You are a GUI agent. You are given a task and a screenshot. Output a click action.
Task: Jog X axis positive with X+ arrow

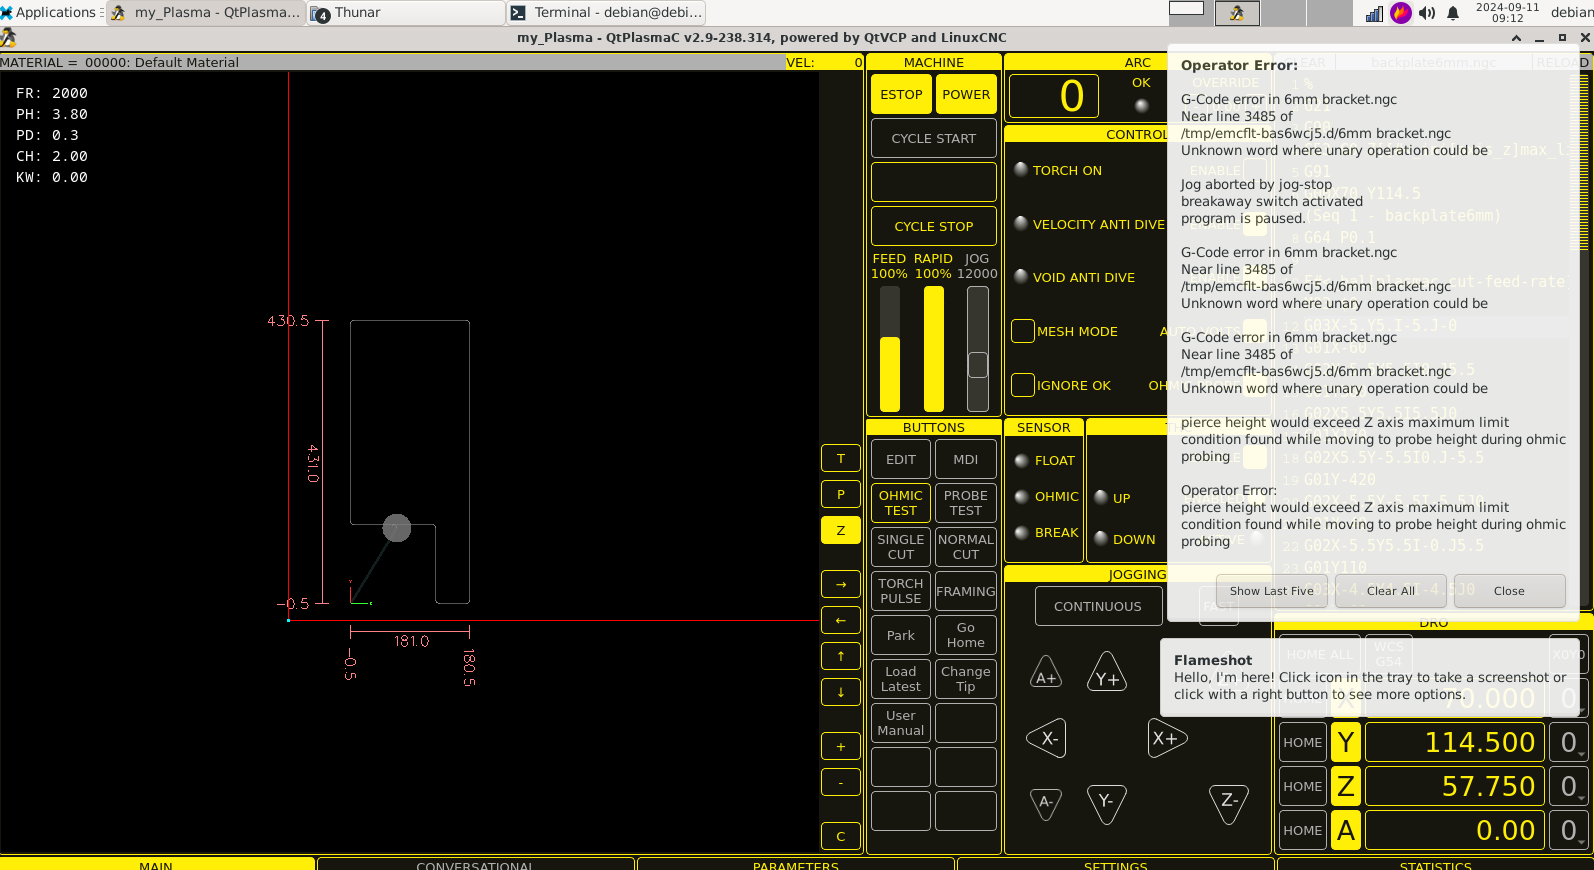pyautogui.click(x=1168, y=739)
